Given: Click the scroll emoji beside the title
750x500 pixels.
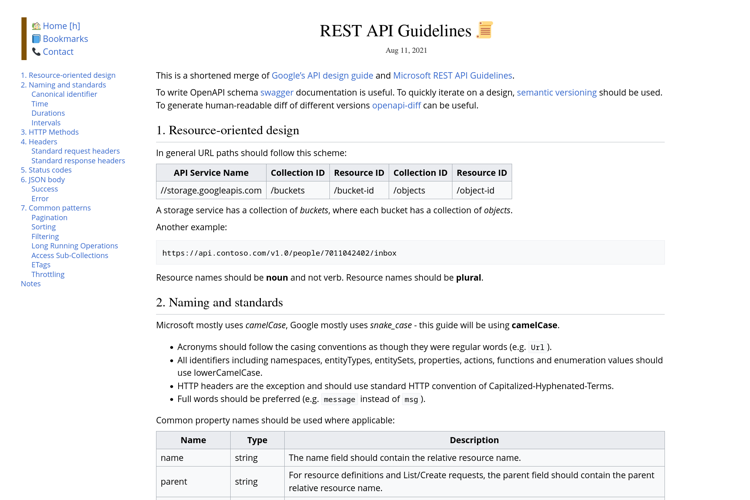Looking at the screenshot, I should coord(485,30).
